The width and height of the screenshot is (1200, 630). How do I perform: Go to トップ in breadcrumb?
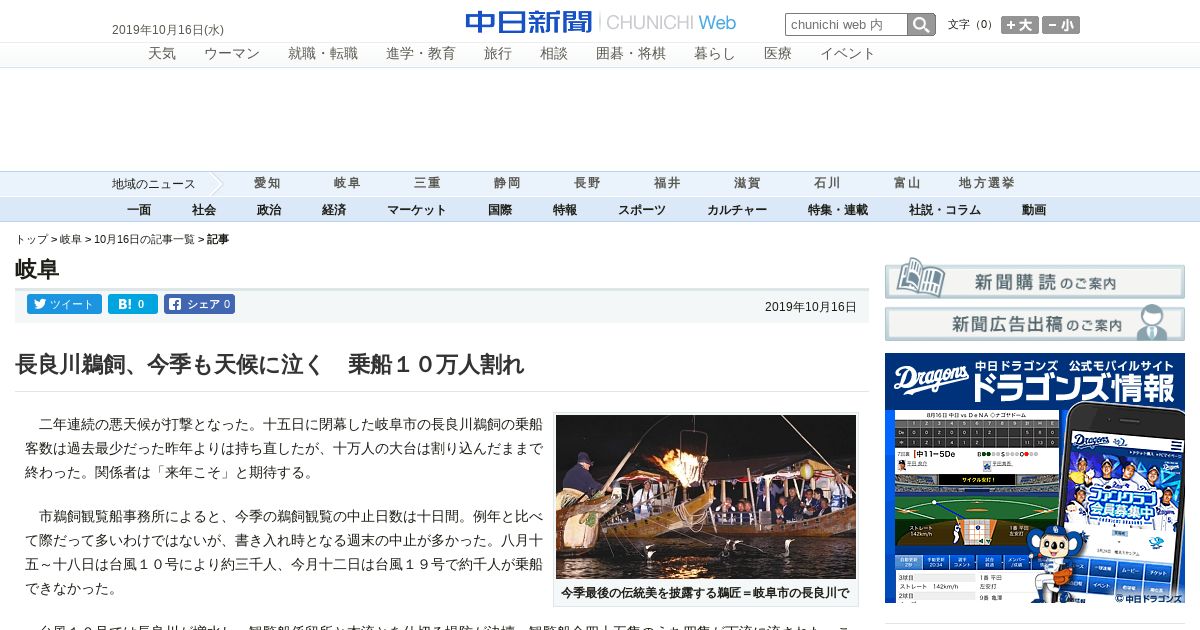tap(31, 240)
